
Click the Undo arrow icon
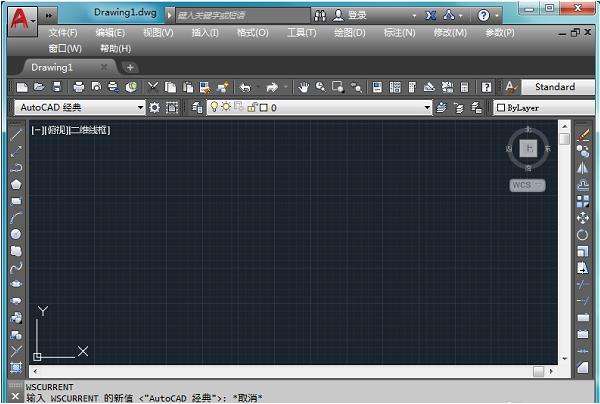(245, 88)
